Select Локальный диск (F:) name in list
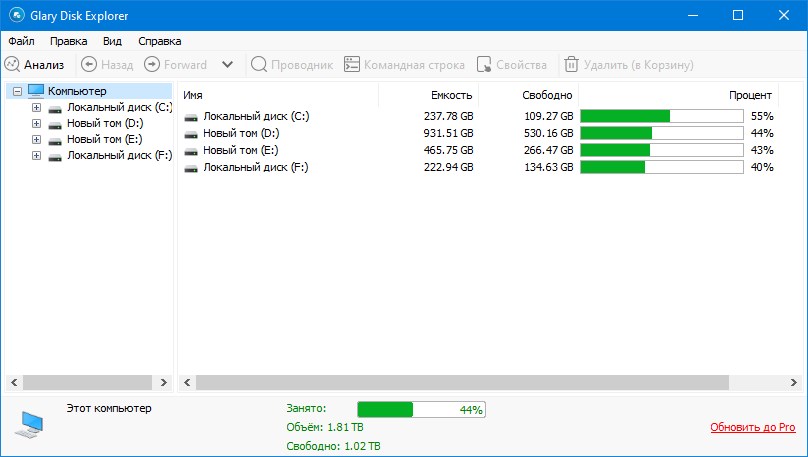808x457 pixels. click(256, 167)
